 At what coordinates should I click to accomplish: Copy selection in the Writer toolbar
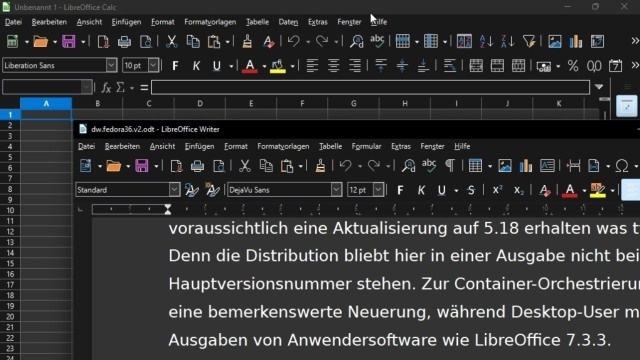click(x=266, y=166)
